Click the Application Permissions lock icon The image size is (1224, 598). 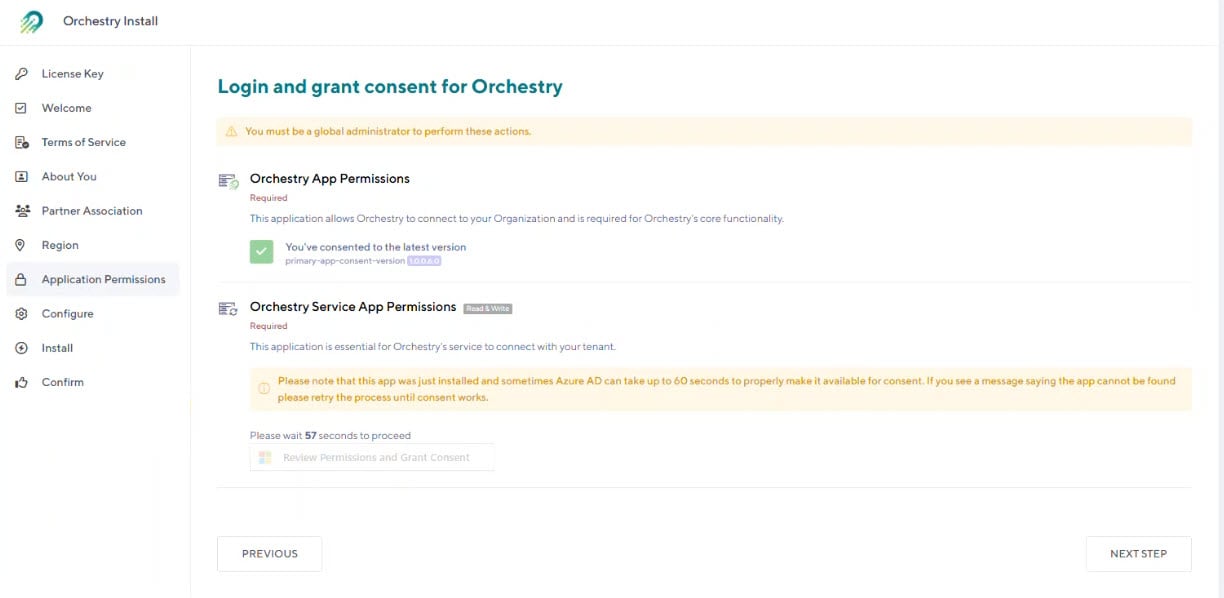pyautogui.click(x=21, y=280)
